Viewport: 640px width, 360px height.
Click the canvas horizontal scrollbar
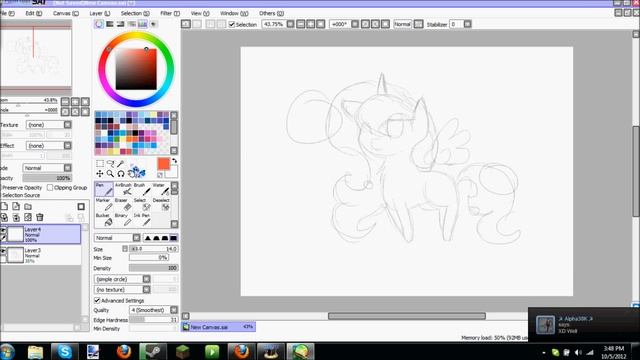pos(407,316)
